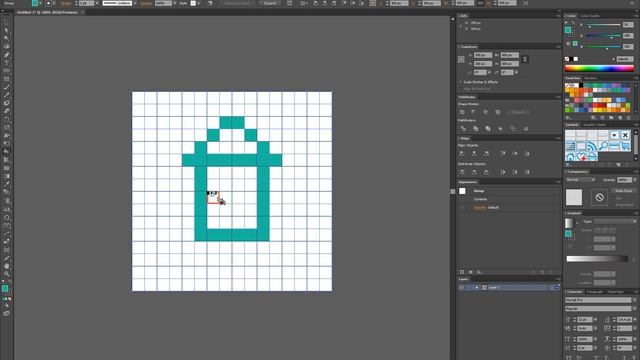Select the Direct Selection tool

[6, 30]
